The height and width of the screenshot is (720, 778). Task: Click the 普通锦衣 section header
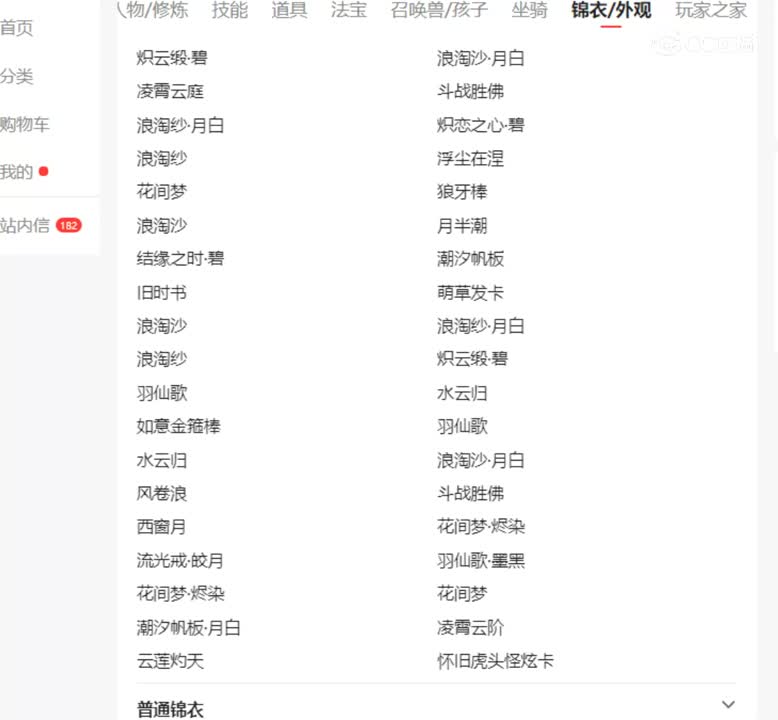click(170, 709)
